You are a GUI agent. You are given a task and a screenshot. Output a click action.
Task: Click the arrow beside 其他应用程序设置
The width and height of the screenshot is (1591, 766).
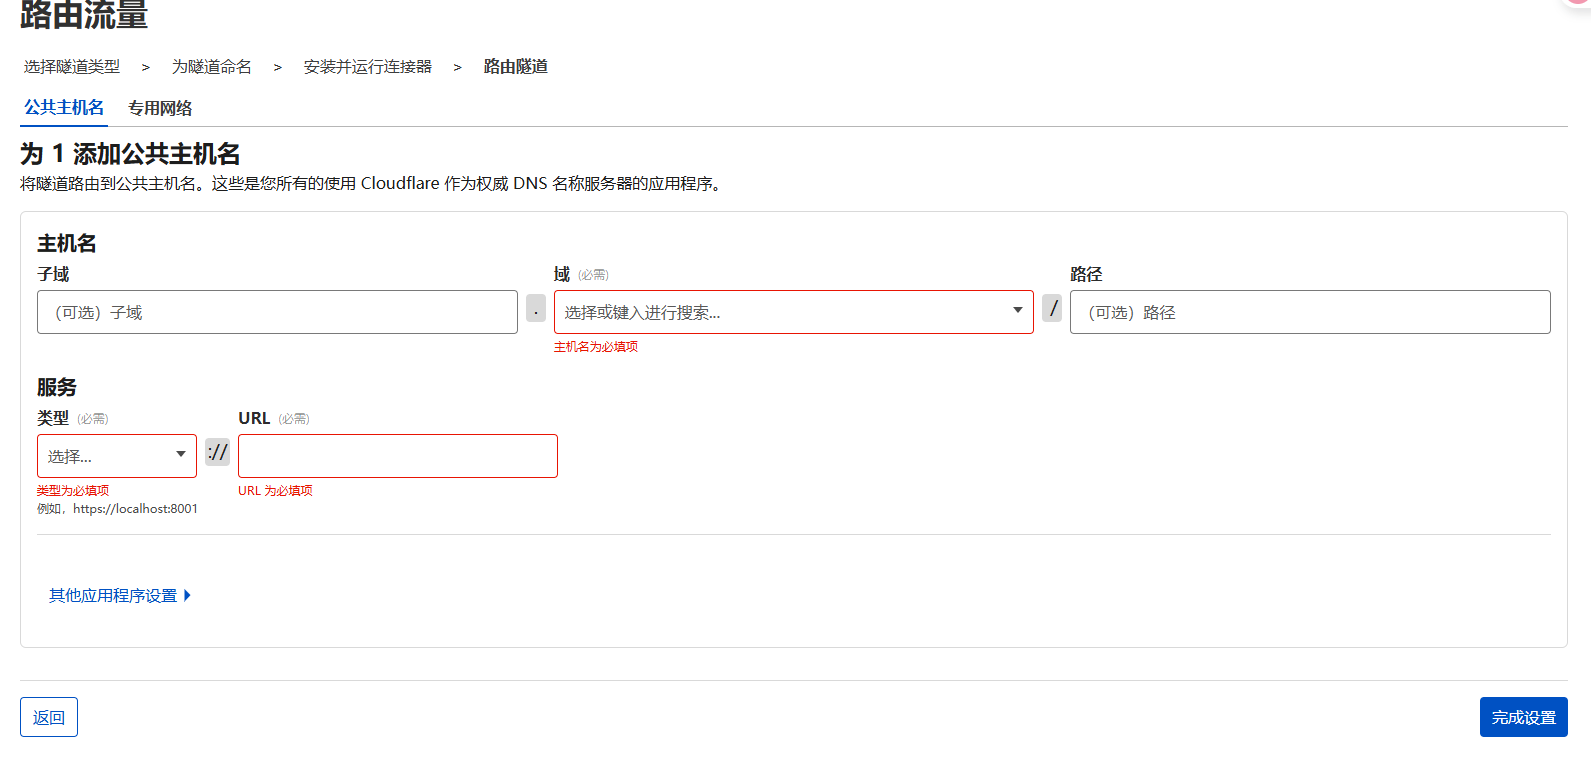point(187,596)
